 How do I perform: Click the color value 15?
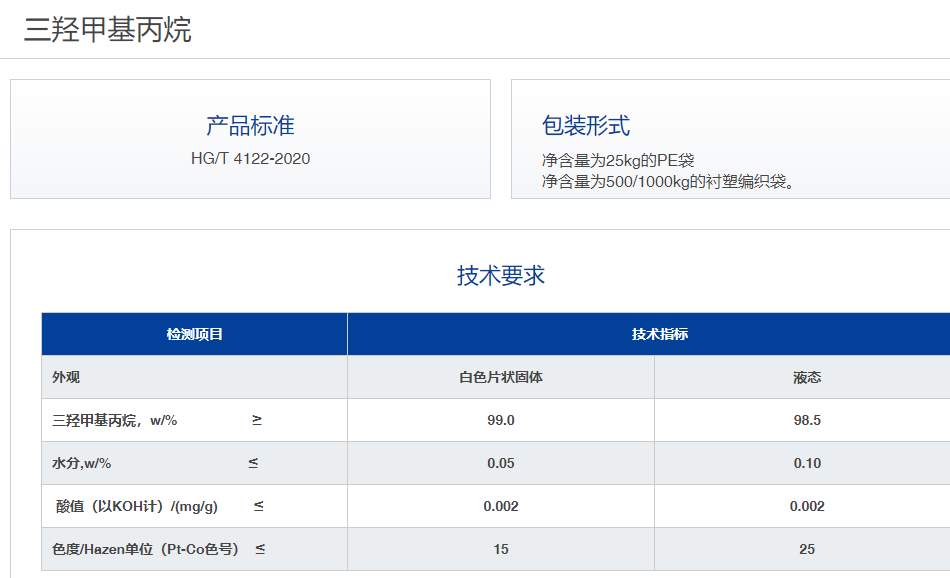tap(501, 550)
